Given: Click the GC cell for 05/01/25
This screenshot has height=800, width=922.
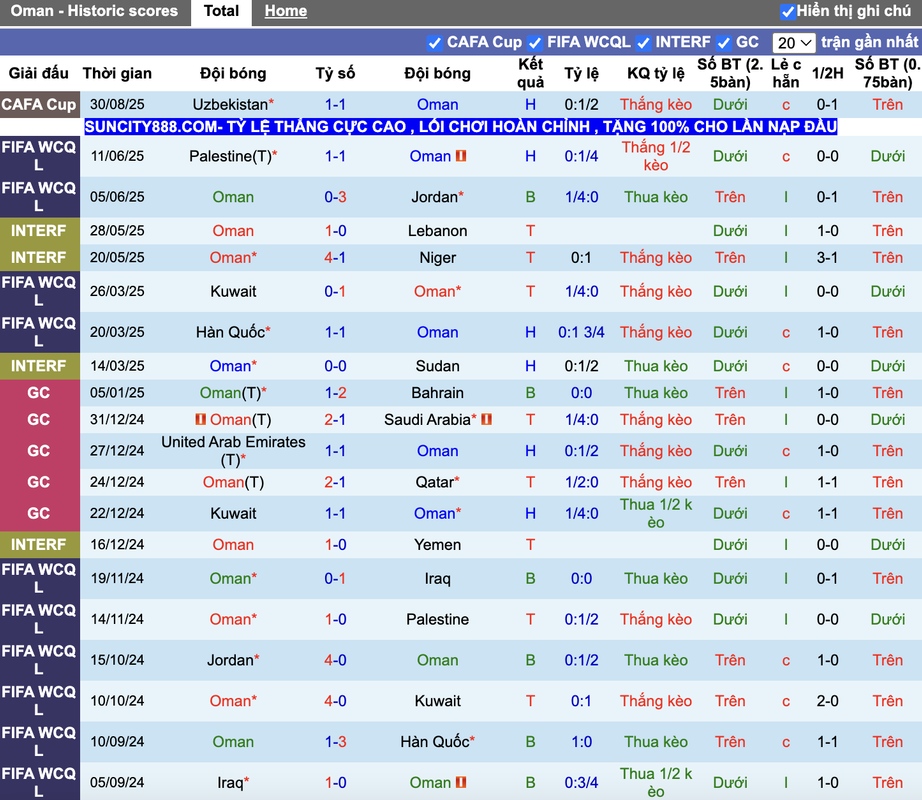Looking at the screenshot, I should point(39,393).
